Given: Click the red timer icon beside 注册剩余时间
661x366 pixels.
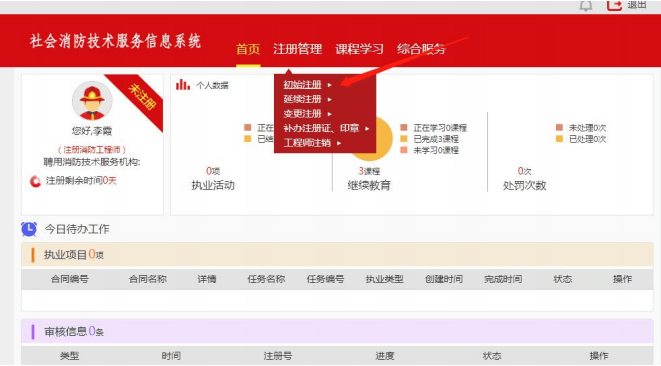Looking at the screenshot, I should (x=35, y=181).
